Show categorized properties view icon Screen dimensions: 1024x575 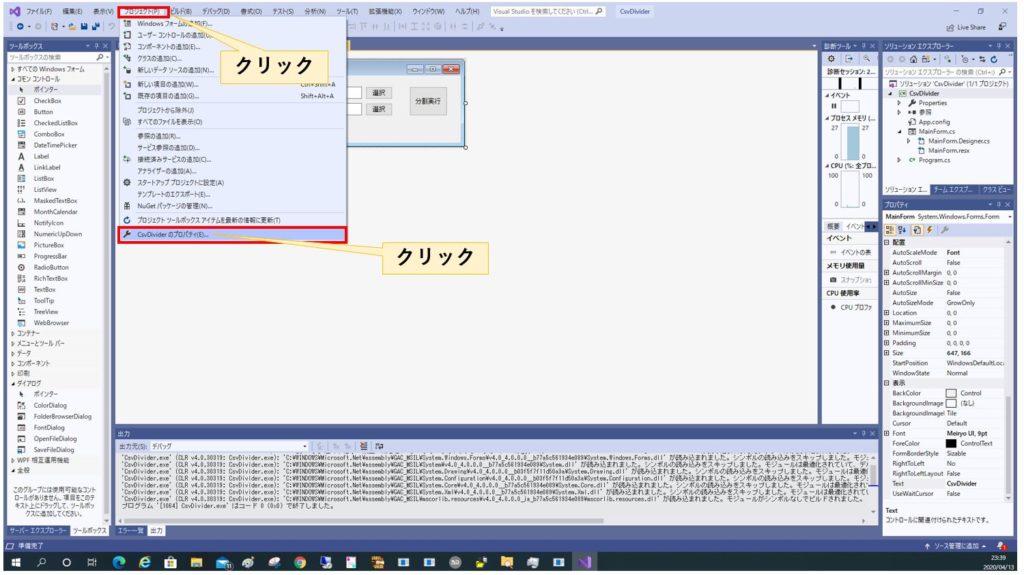click(889, 230)
